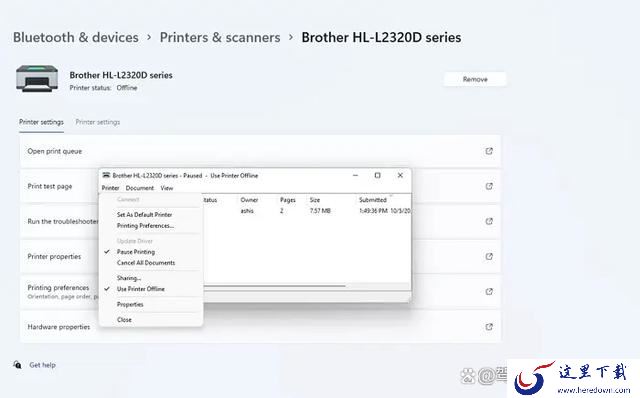Screen dimensions: 640x398
Task: Click the Brother printer icon next to the device name
Action: tap(37, 78)
